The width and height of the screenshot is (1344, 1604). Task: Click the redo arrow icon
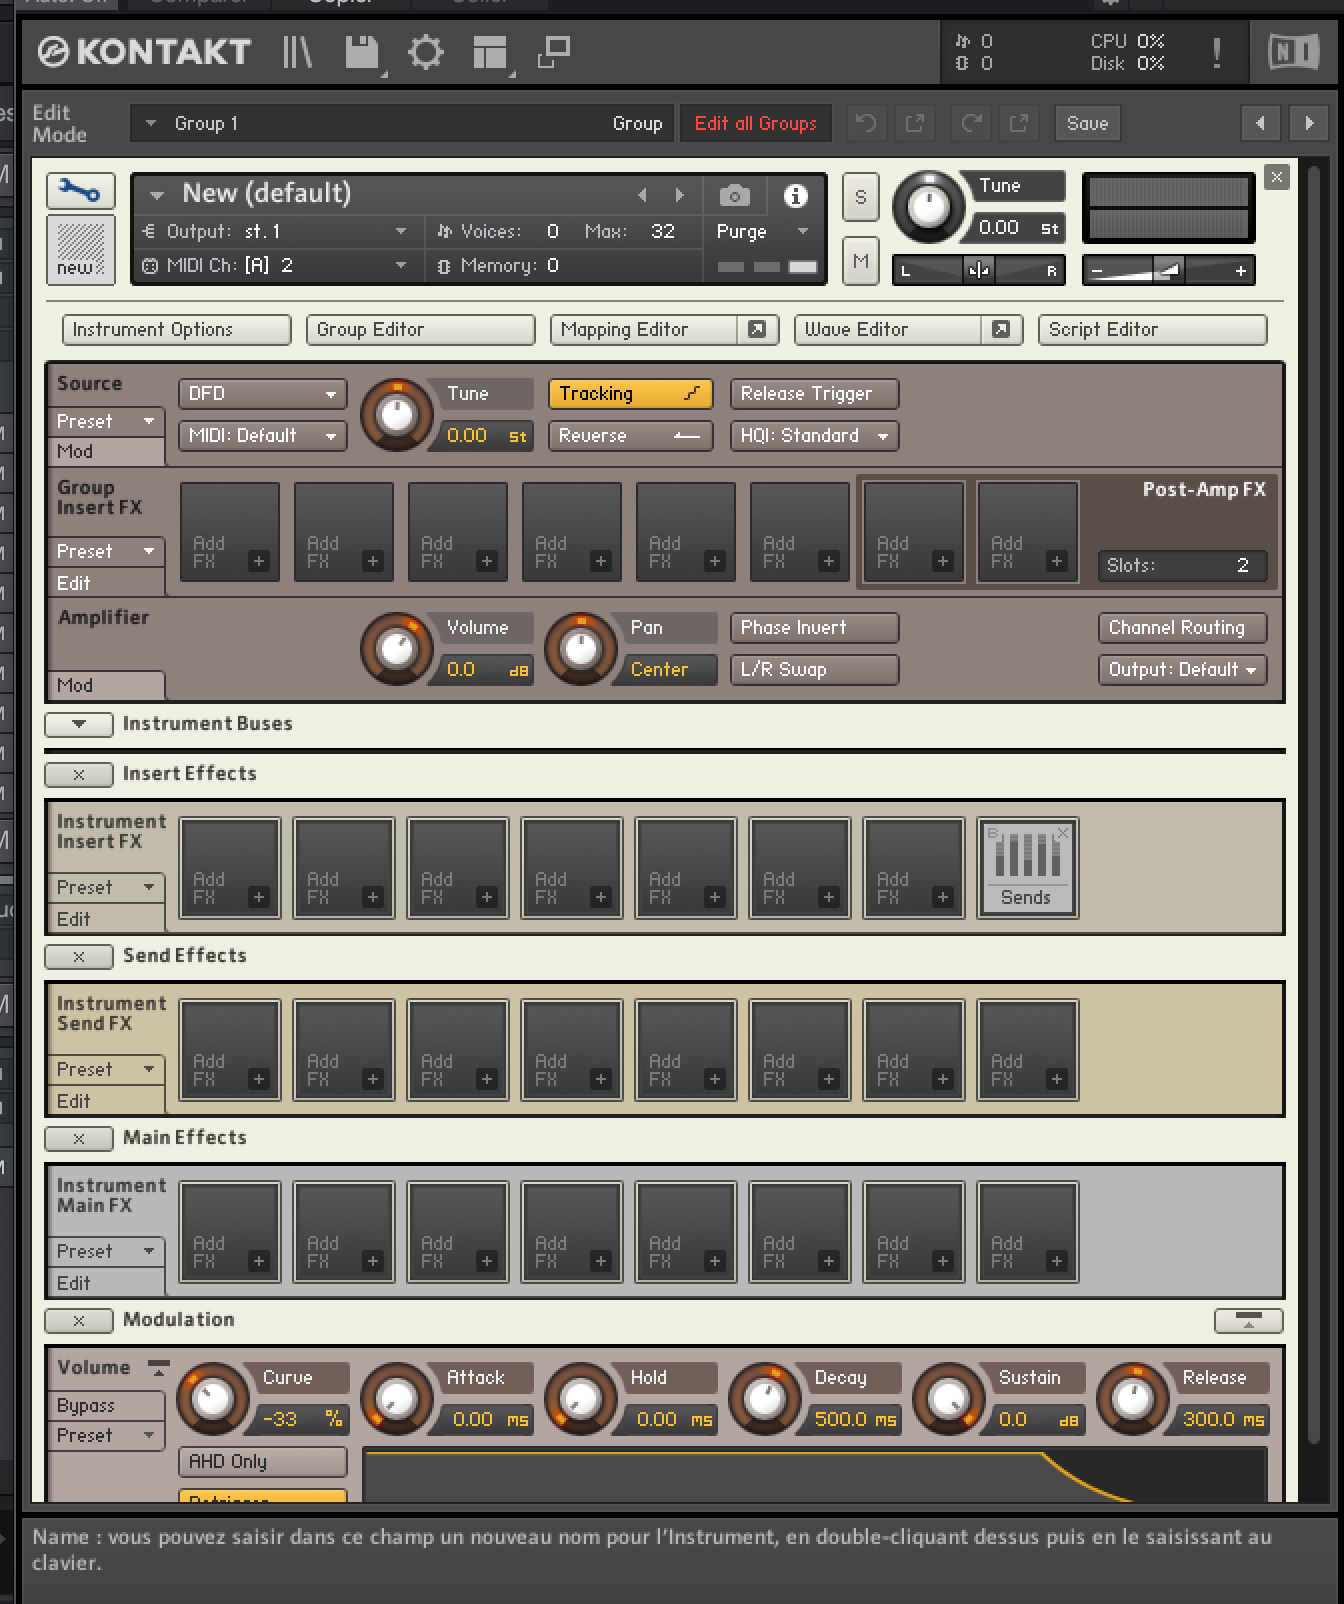point(970,123)
